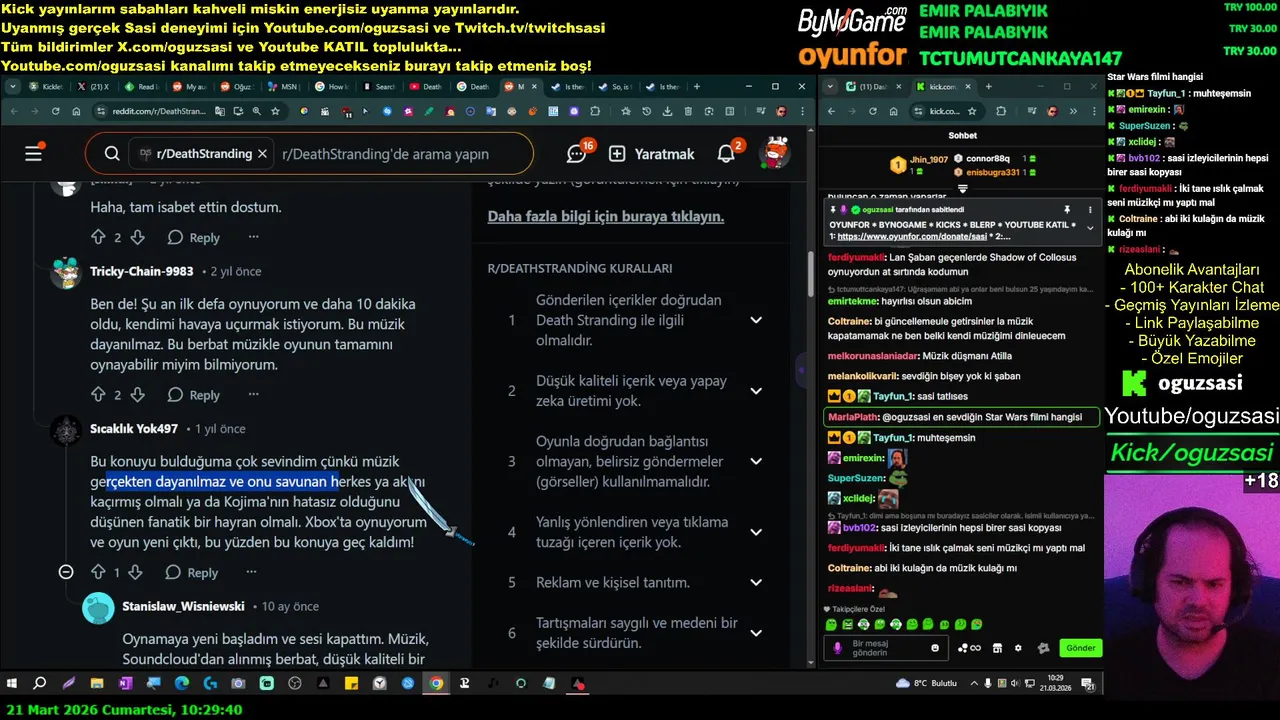The width and height of the screenshot is (1280, 720).
Task: Collapse the Sıcaklık Yok497 comment thread
Action: pyautogui.click(x=66, y=572)
